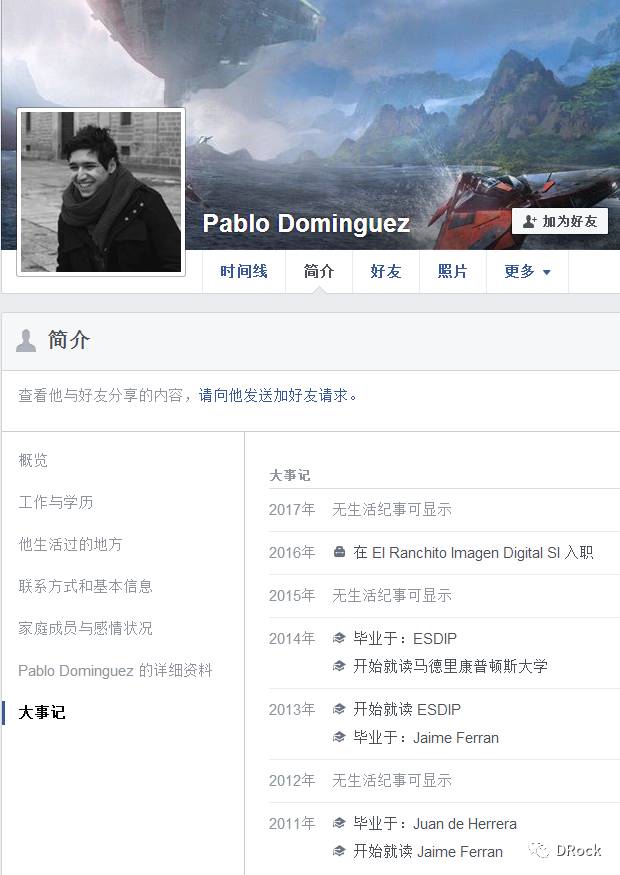Click graduation cap icon beside 毕业于：Juan de Herrera
Viewport: 620px width, 875px height.
[x=339, y=823]
